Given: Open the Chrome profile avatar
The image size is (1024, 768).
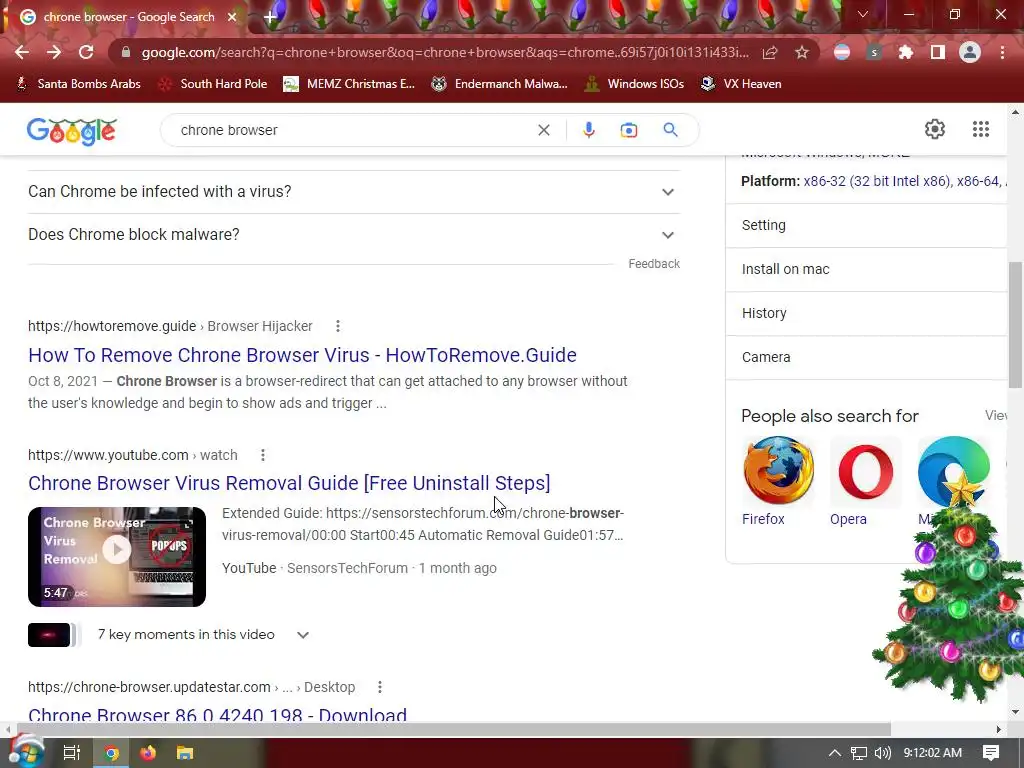Looking at the screenshot, I should click(970, 52).
